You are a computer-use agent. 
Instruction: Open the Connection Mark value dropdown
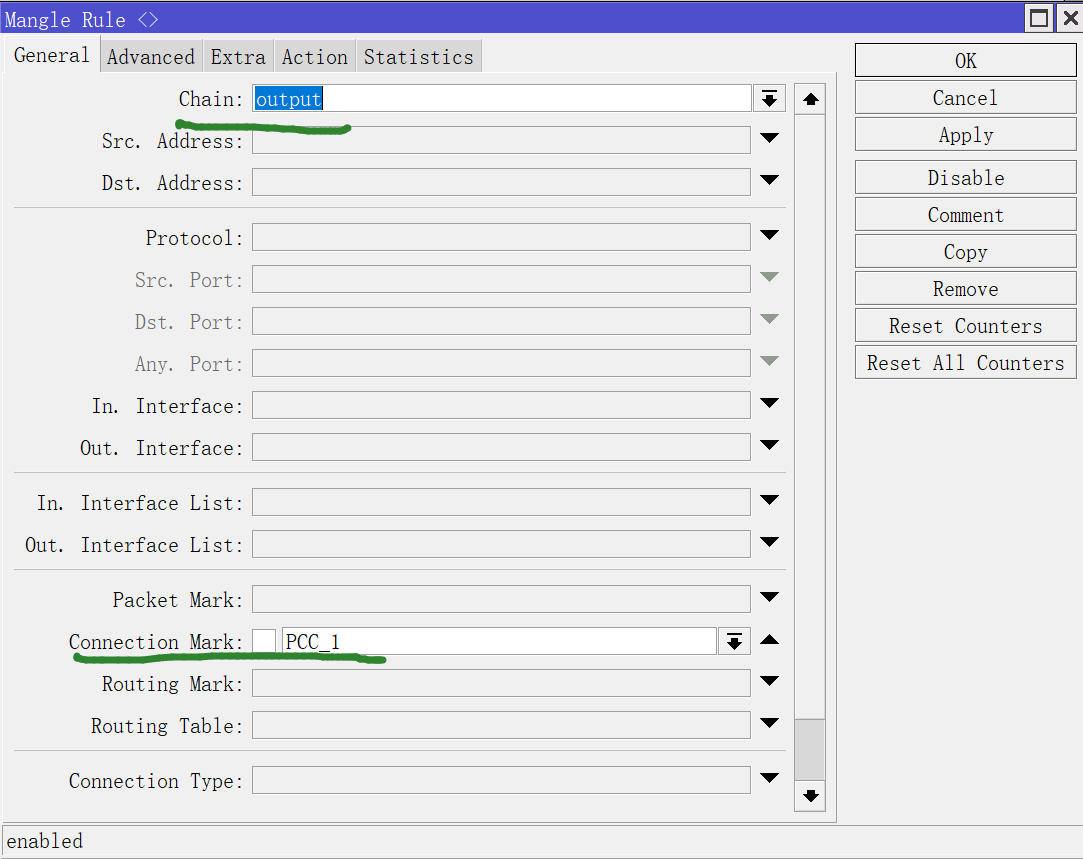coord(734,641)
